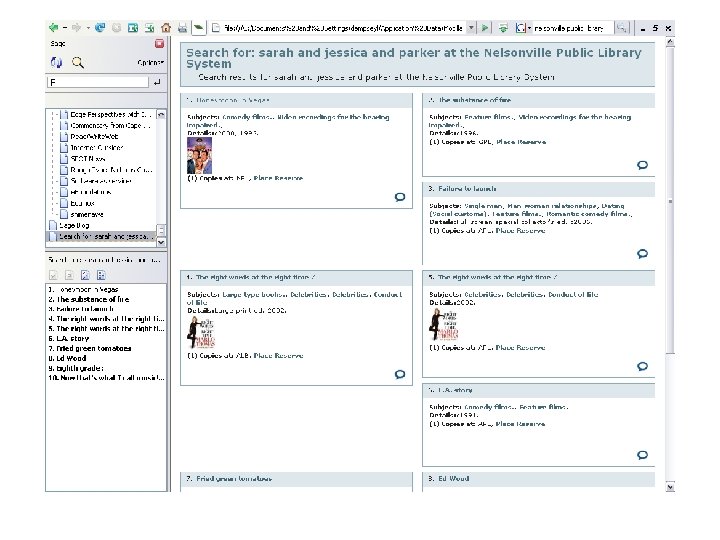Click the Honeymoon in Vegas cover thumbnail
The width and height of the screenshot is (720, 540).
[x=199, y=155]
